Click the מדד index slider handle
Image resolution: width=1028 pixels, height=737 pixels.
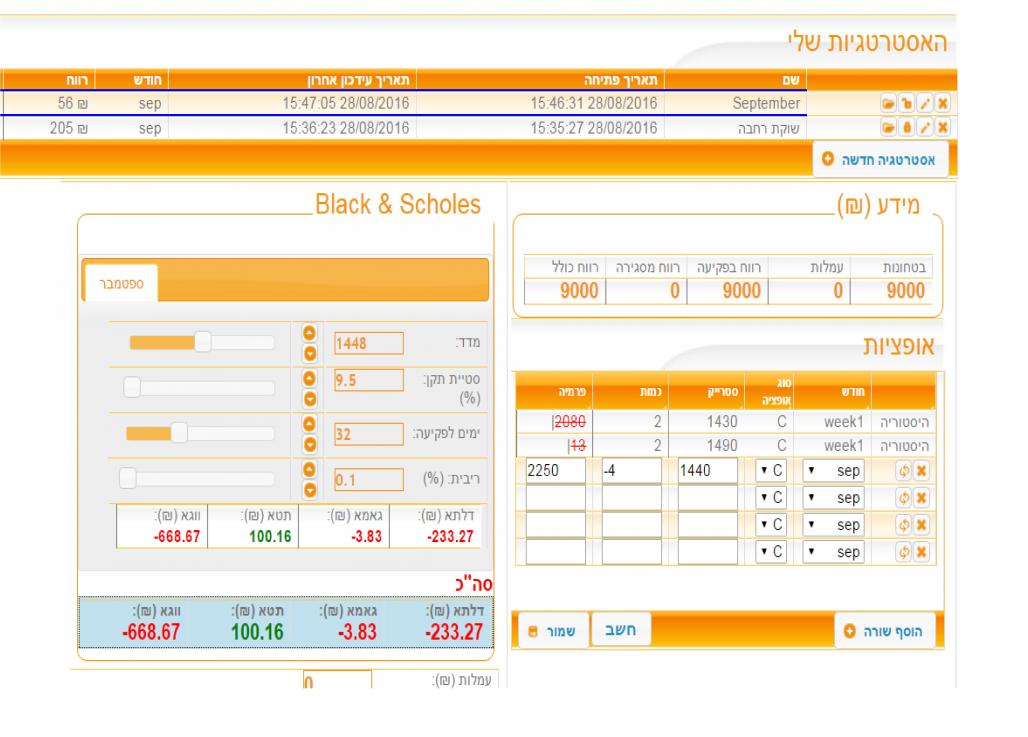click(x=202, y=343)
